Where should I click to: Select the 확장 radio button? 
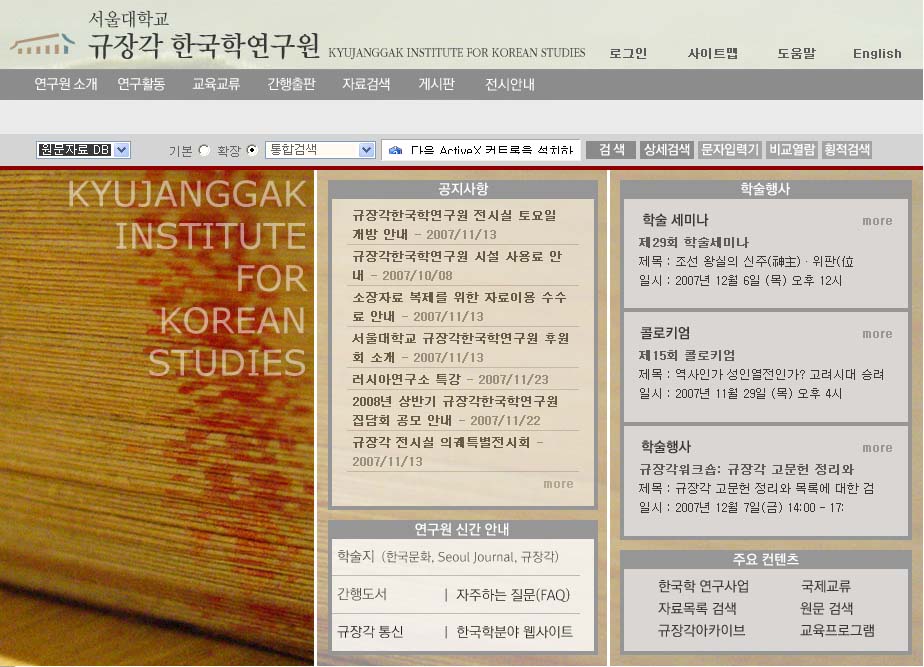click(252, 150)
